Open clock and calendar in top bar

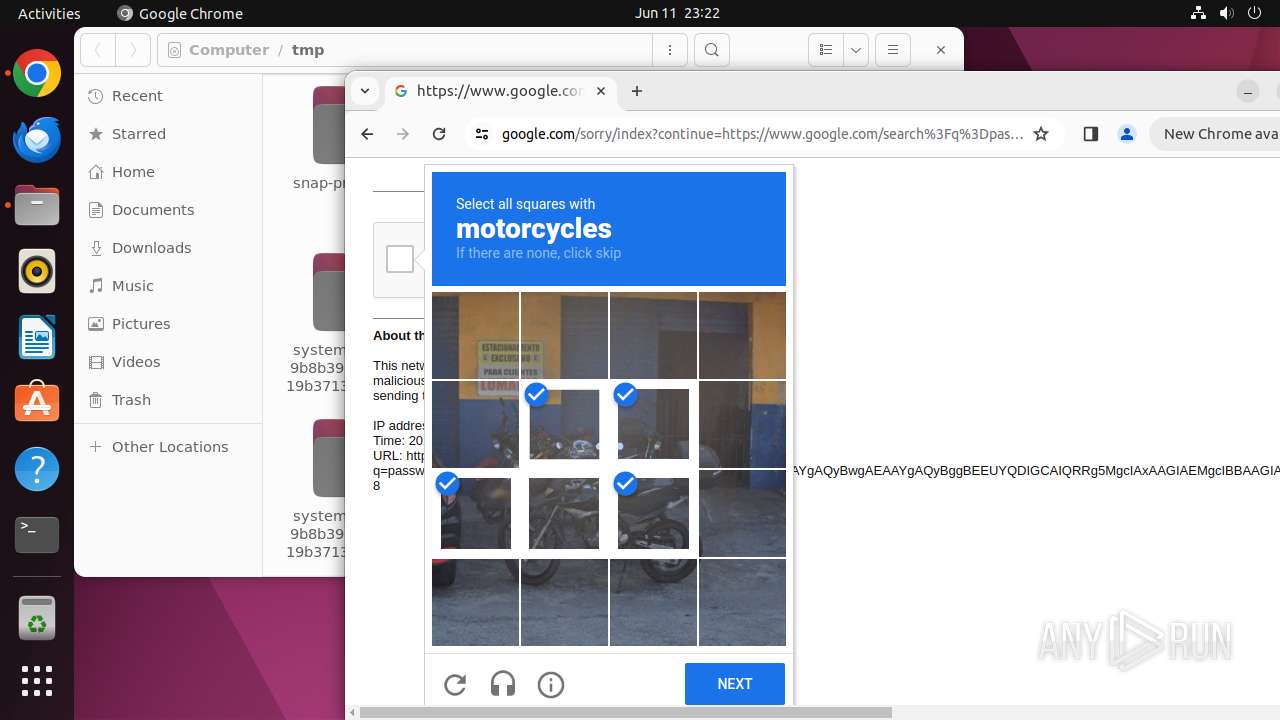(x=677, y=13)
